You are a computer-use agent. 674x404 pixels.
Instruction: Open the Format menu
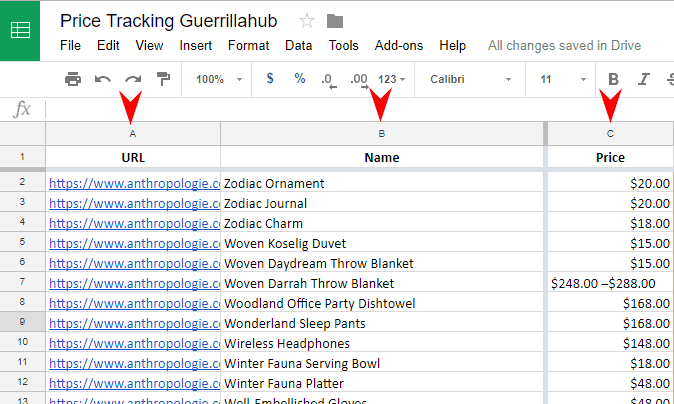click(248, 45)
